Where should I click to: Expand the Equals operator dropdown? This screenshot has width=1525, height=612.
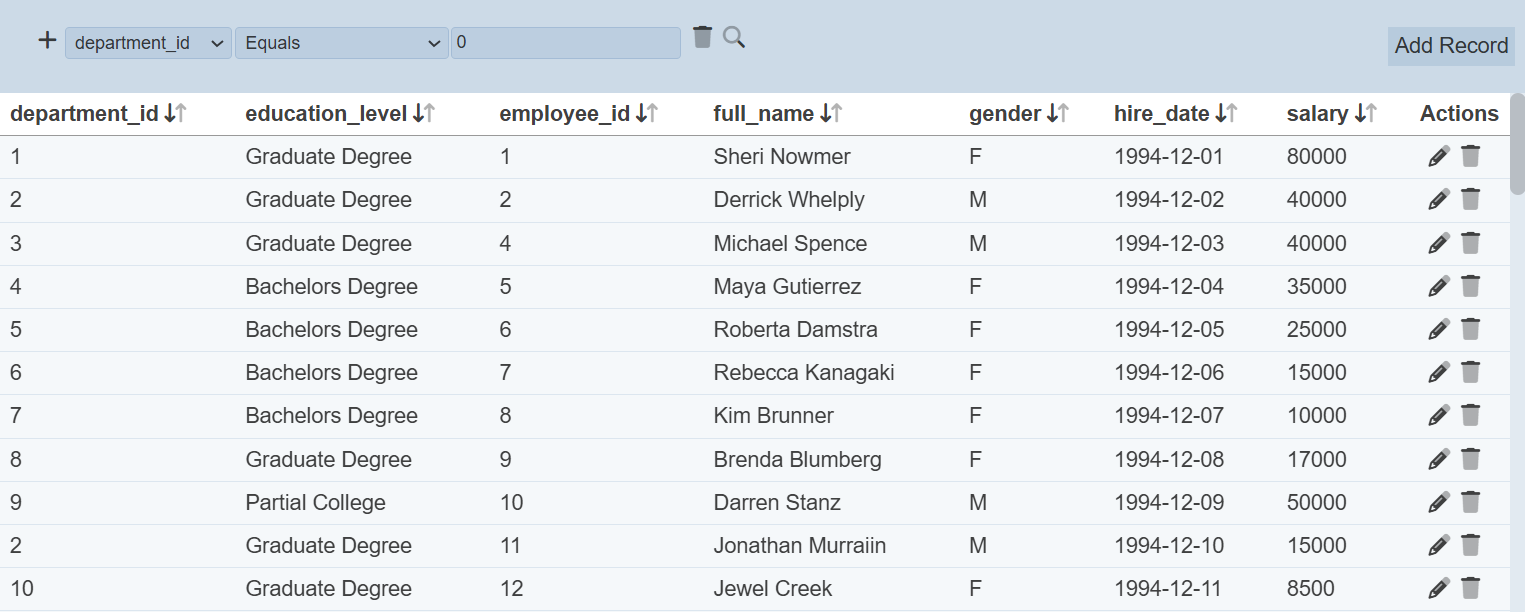point(341,43)
